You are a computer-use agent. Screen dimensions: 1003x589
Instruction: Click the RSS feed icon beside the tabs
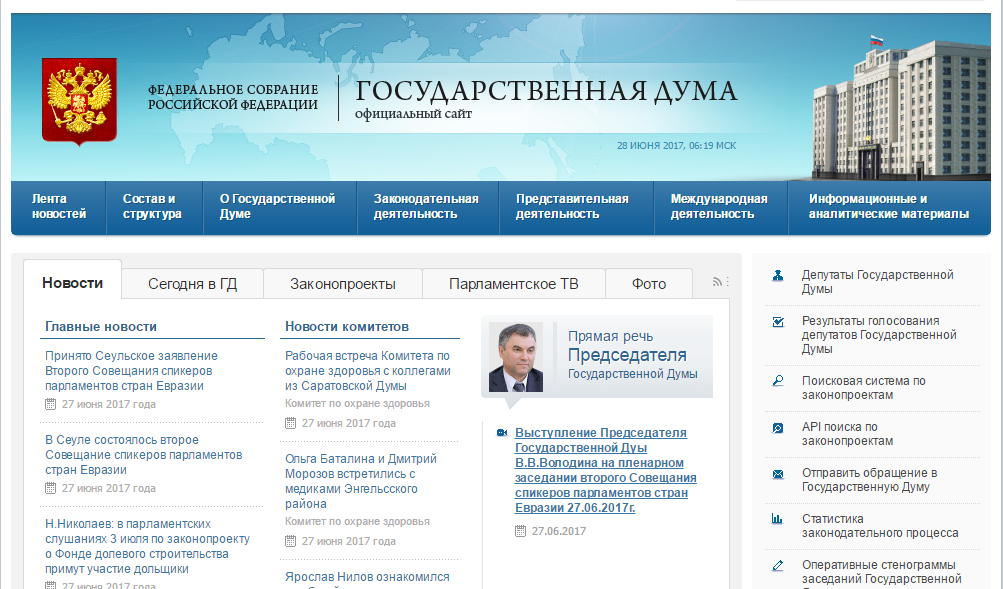[x=717, y=282]
